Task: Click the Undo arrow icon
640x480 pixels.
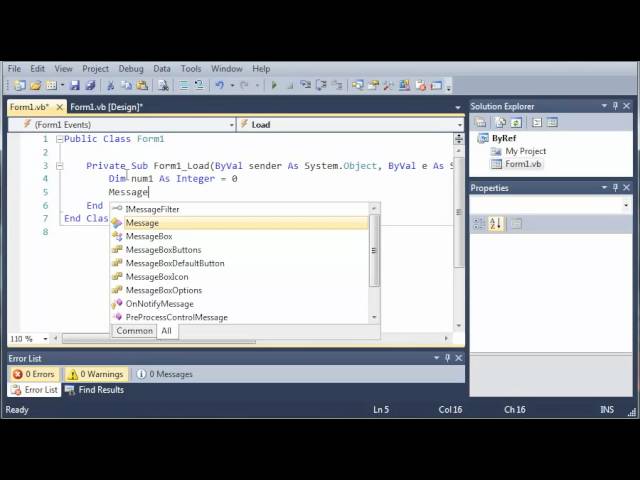Action: coord(220,85)
